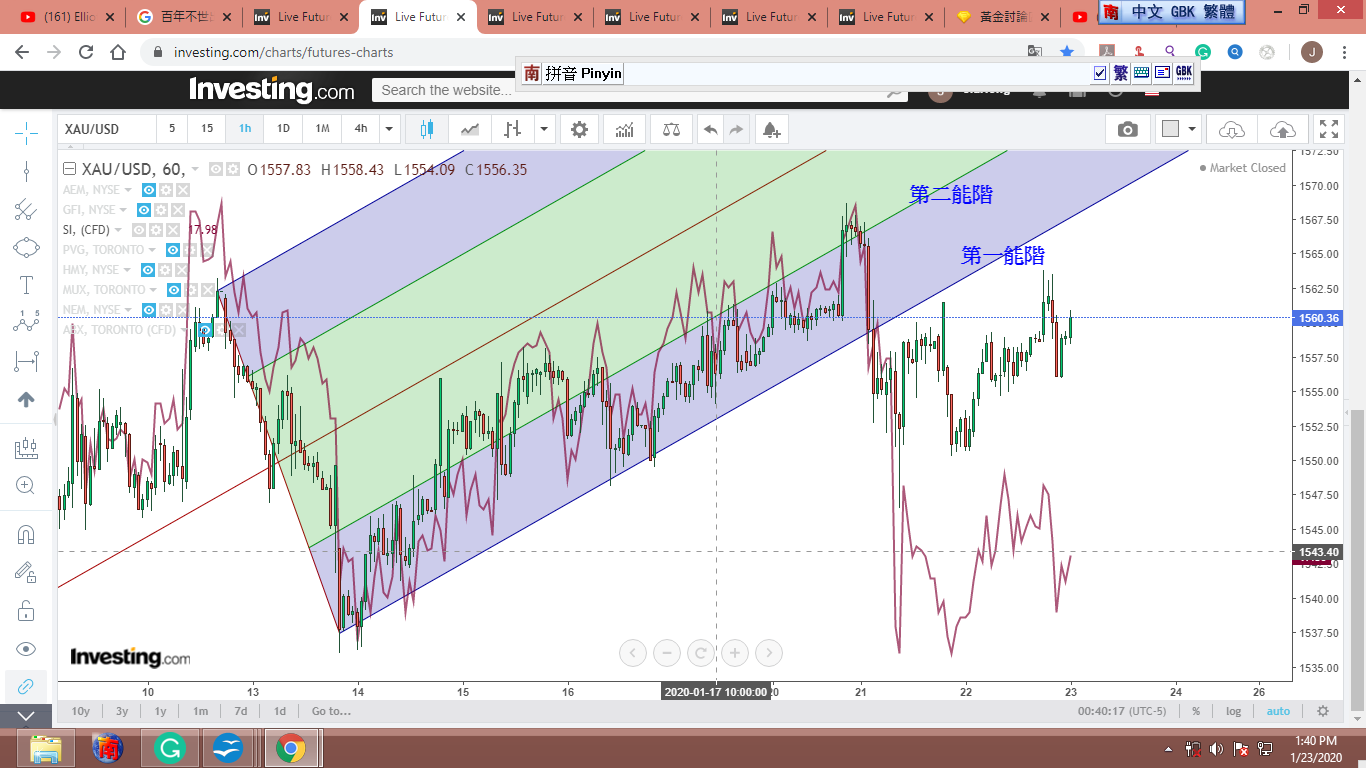Select the 1D timeframe button
Screen dimensions: 1366x768
tap(283, 129)
